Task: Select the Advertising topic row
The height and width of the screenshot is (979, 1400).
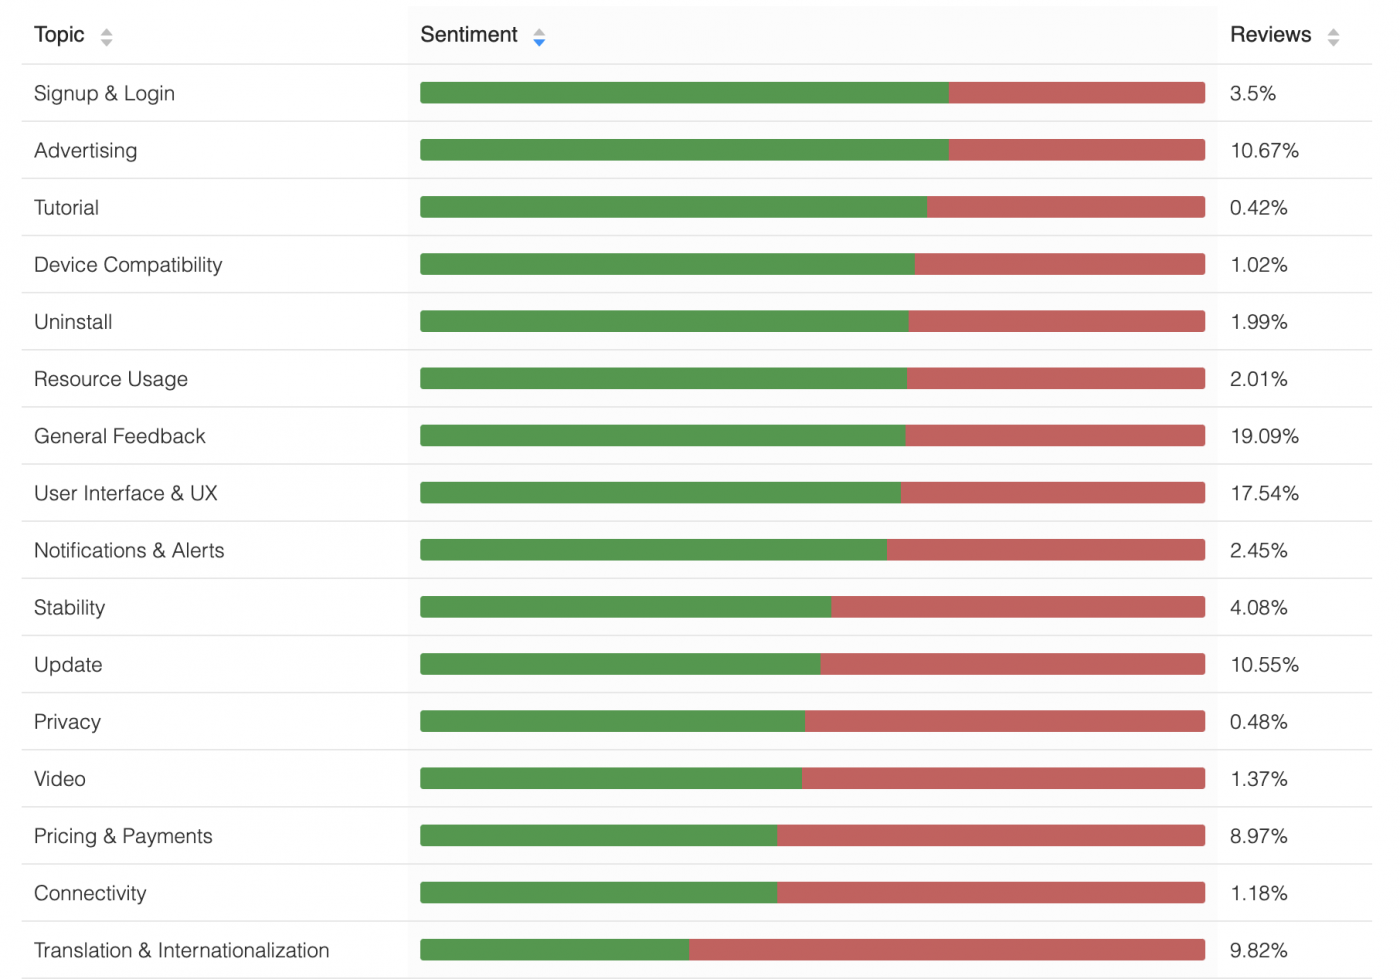Action: 86,150
